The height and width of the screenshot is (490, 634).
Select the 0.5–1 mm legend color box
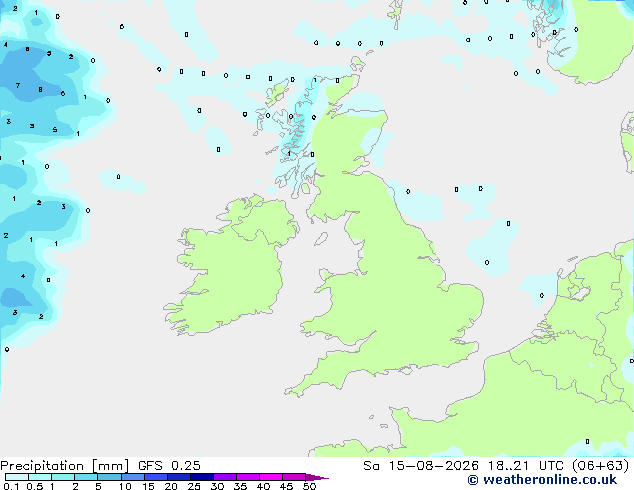(40, 477)
